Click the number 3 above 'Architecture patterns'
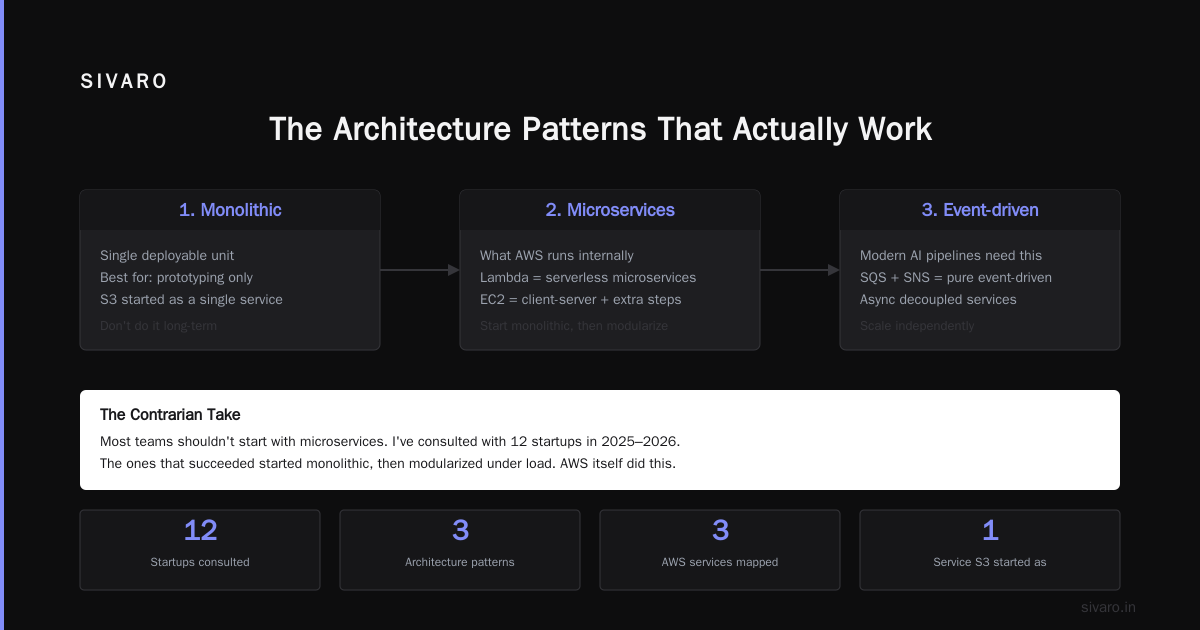 pos(460,530)
